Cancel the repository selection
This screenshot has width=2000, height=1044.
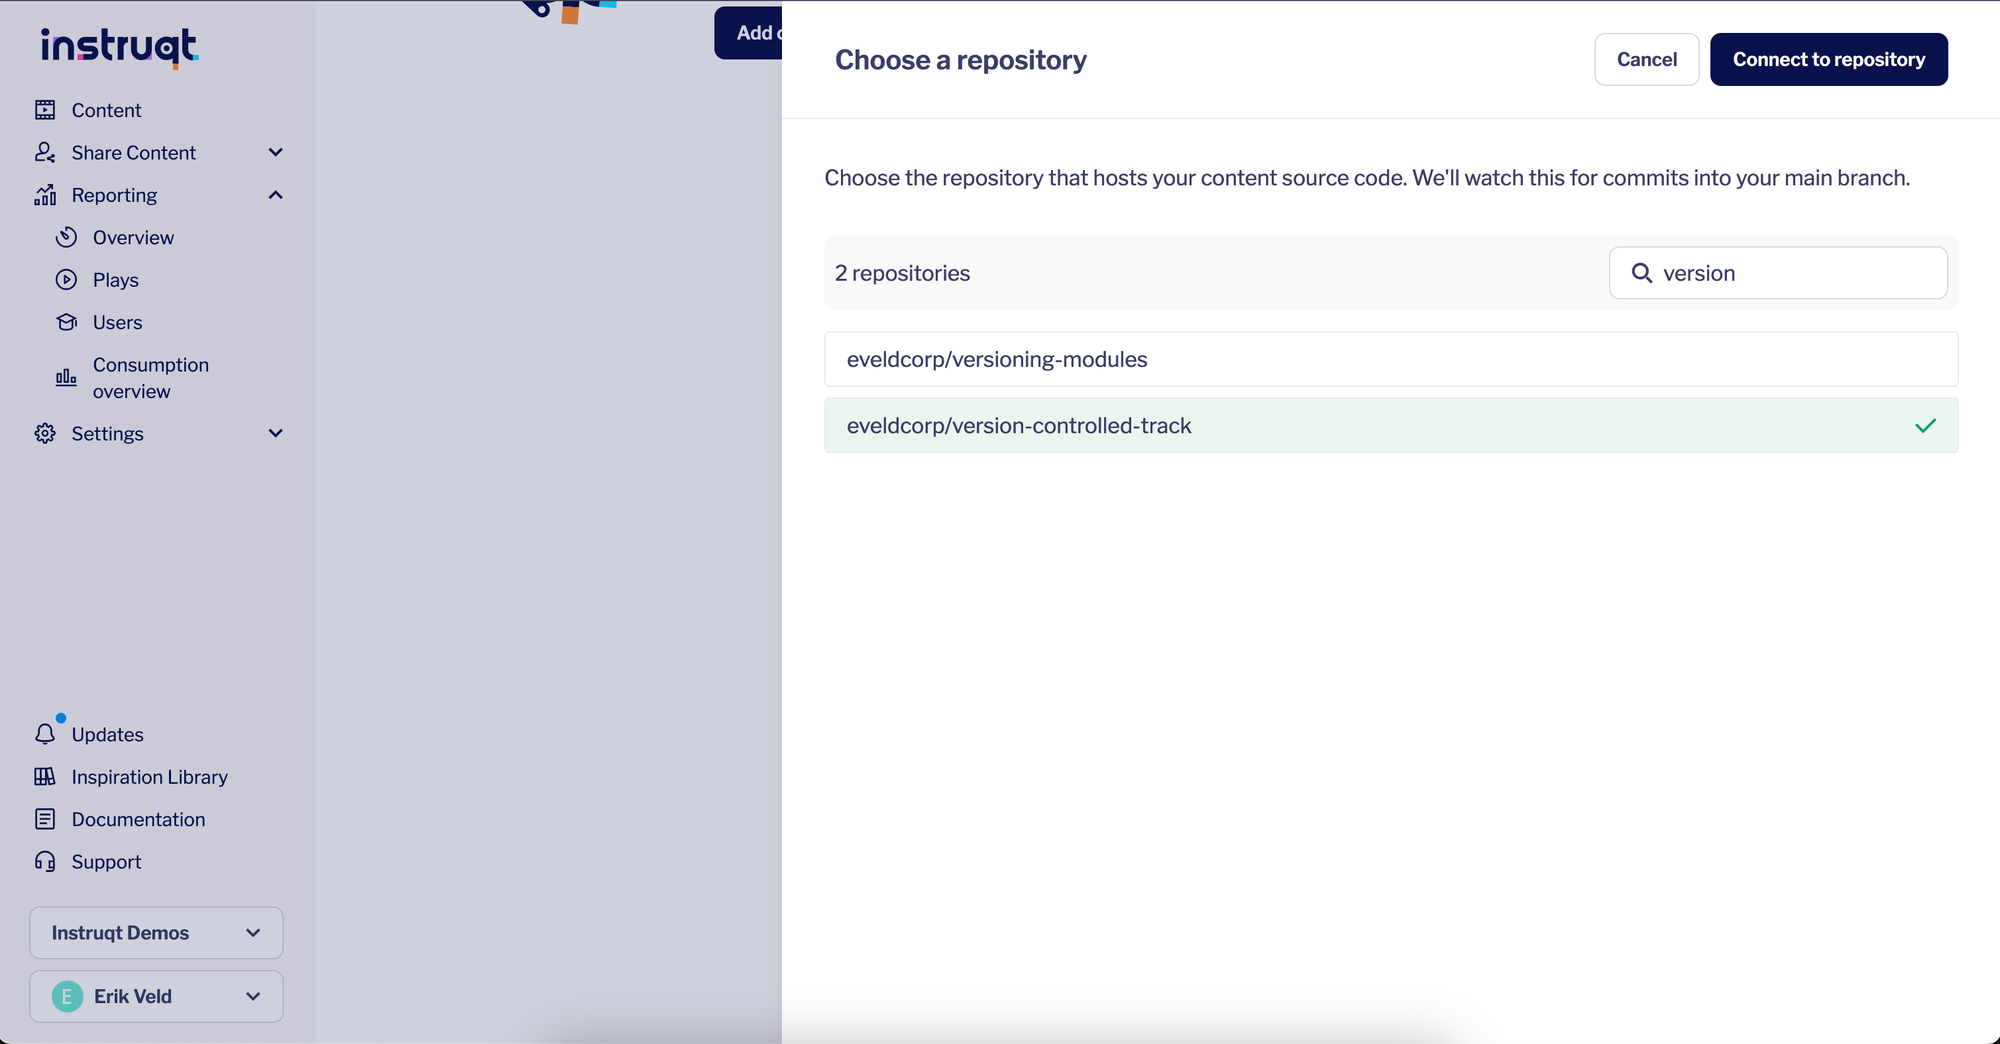[1646, 59]
